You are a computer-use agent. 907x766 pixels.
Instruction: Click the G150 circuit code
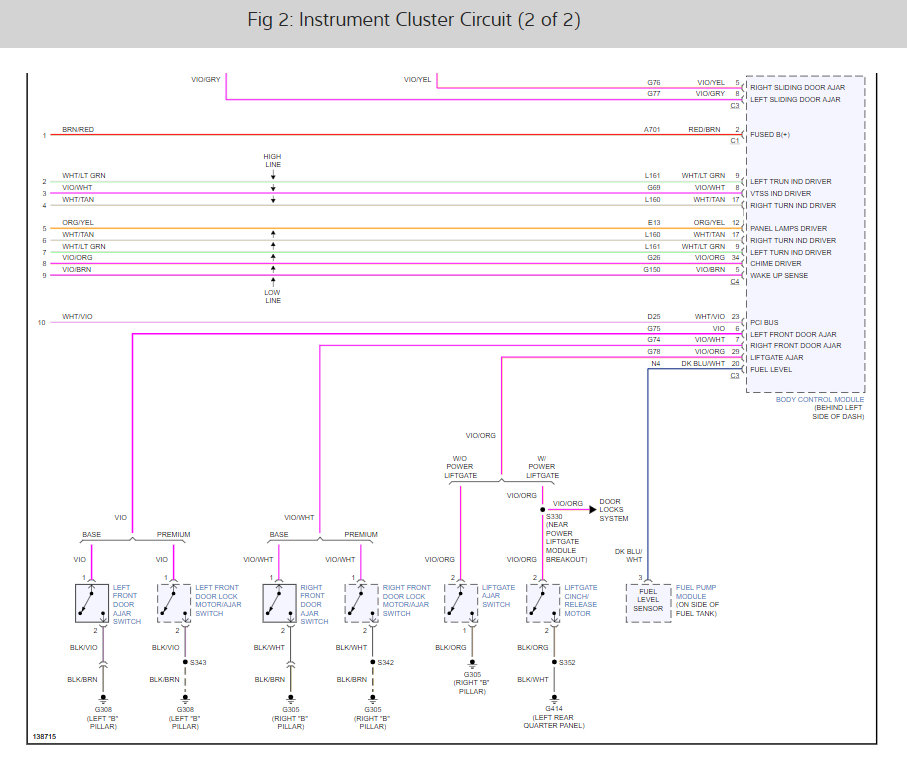point(651,270)
